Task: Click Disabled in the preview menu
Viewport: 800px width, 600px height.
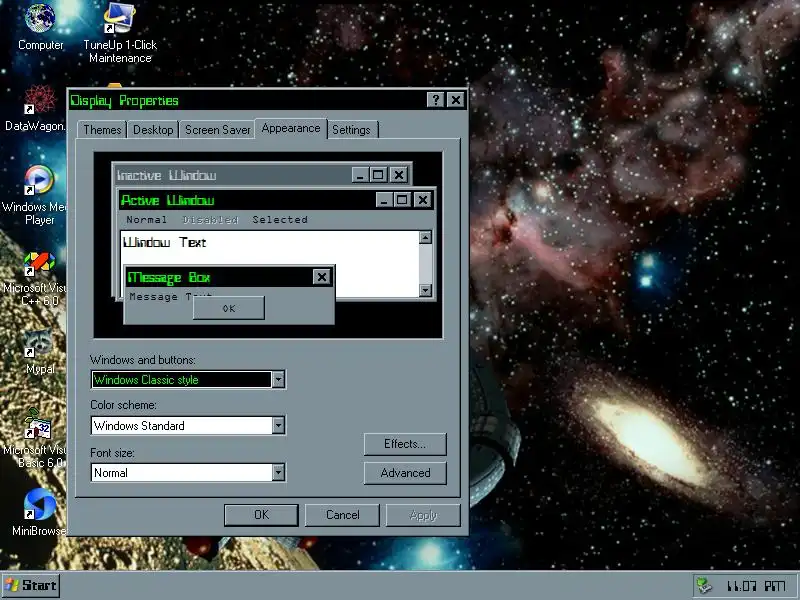Action: (x=211, y=220)
